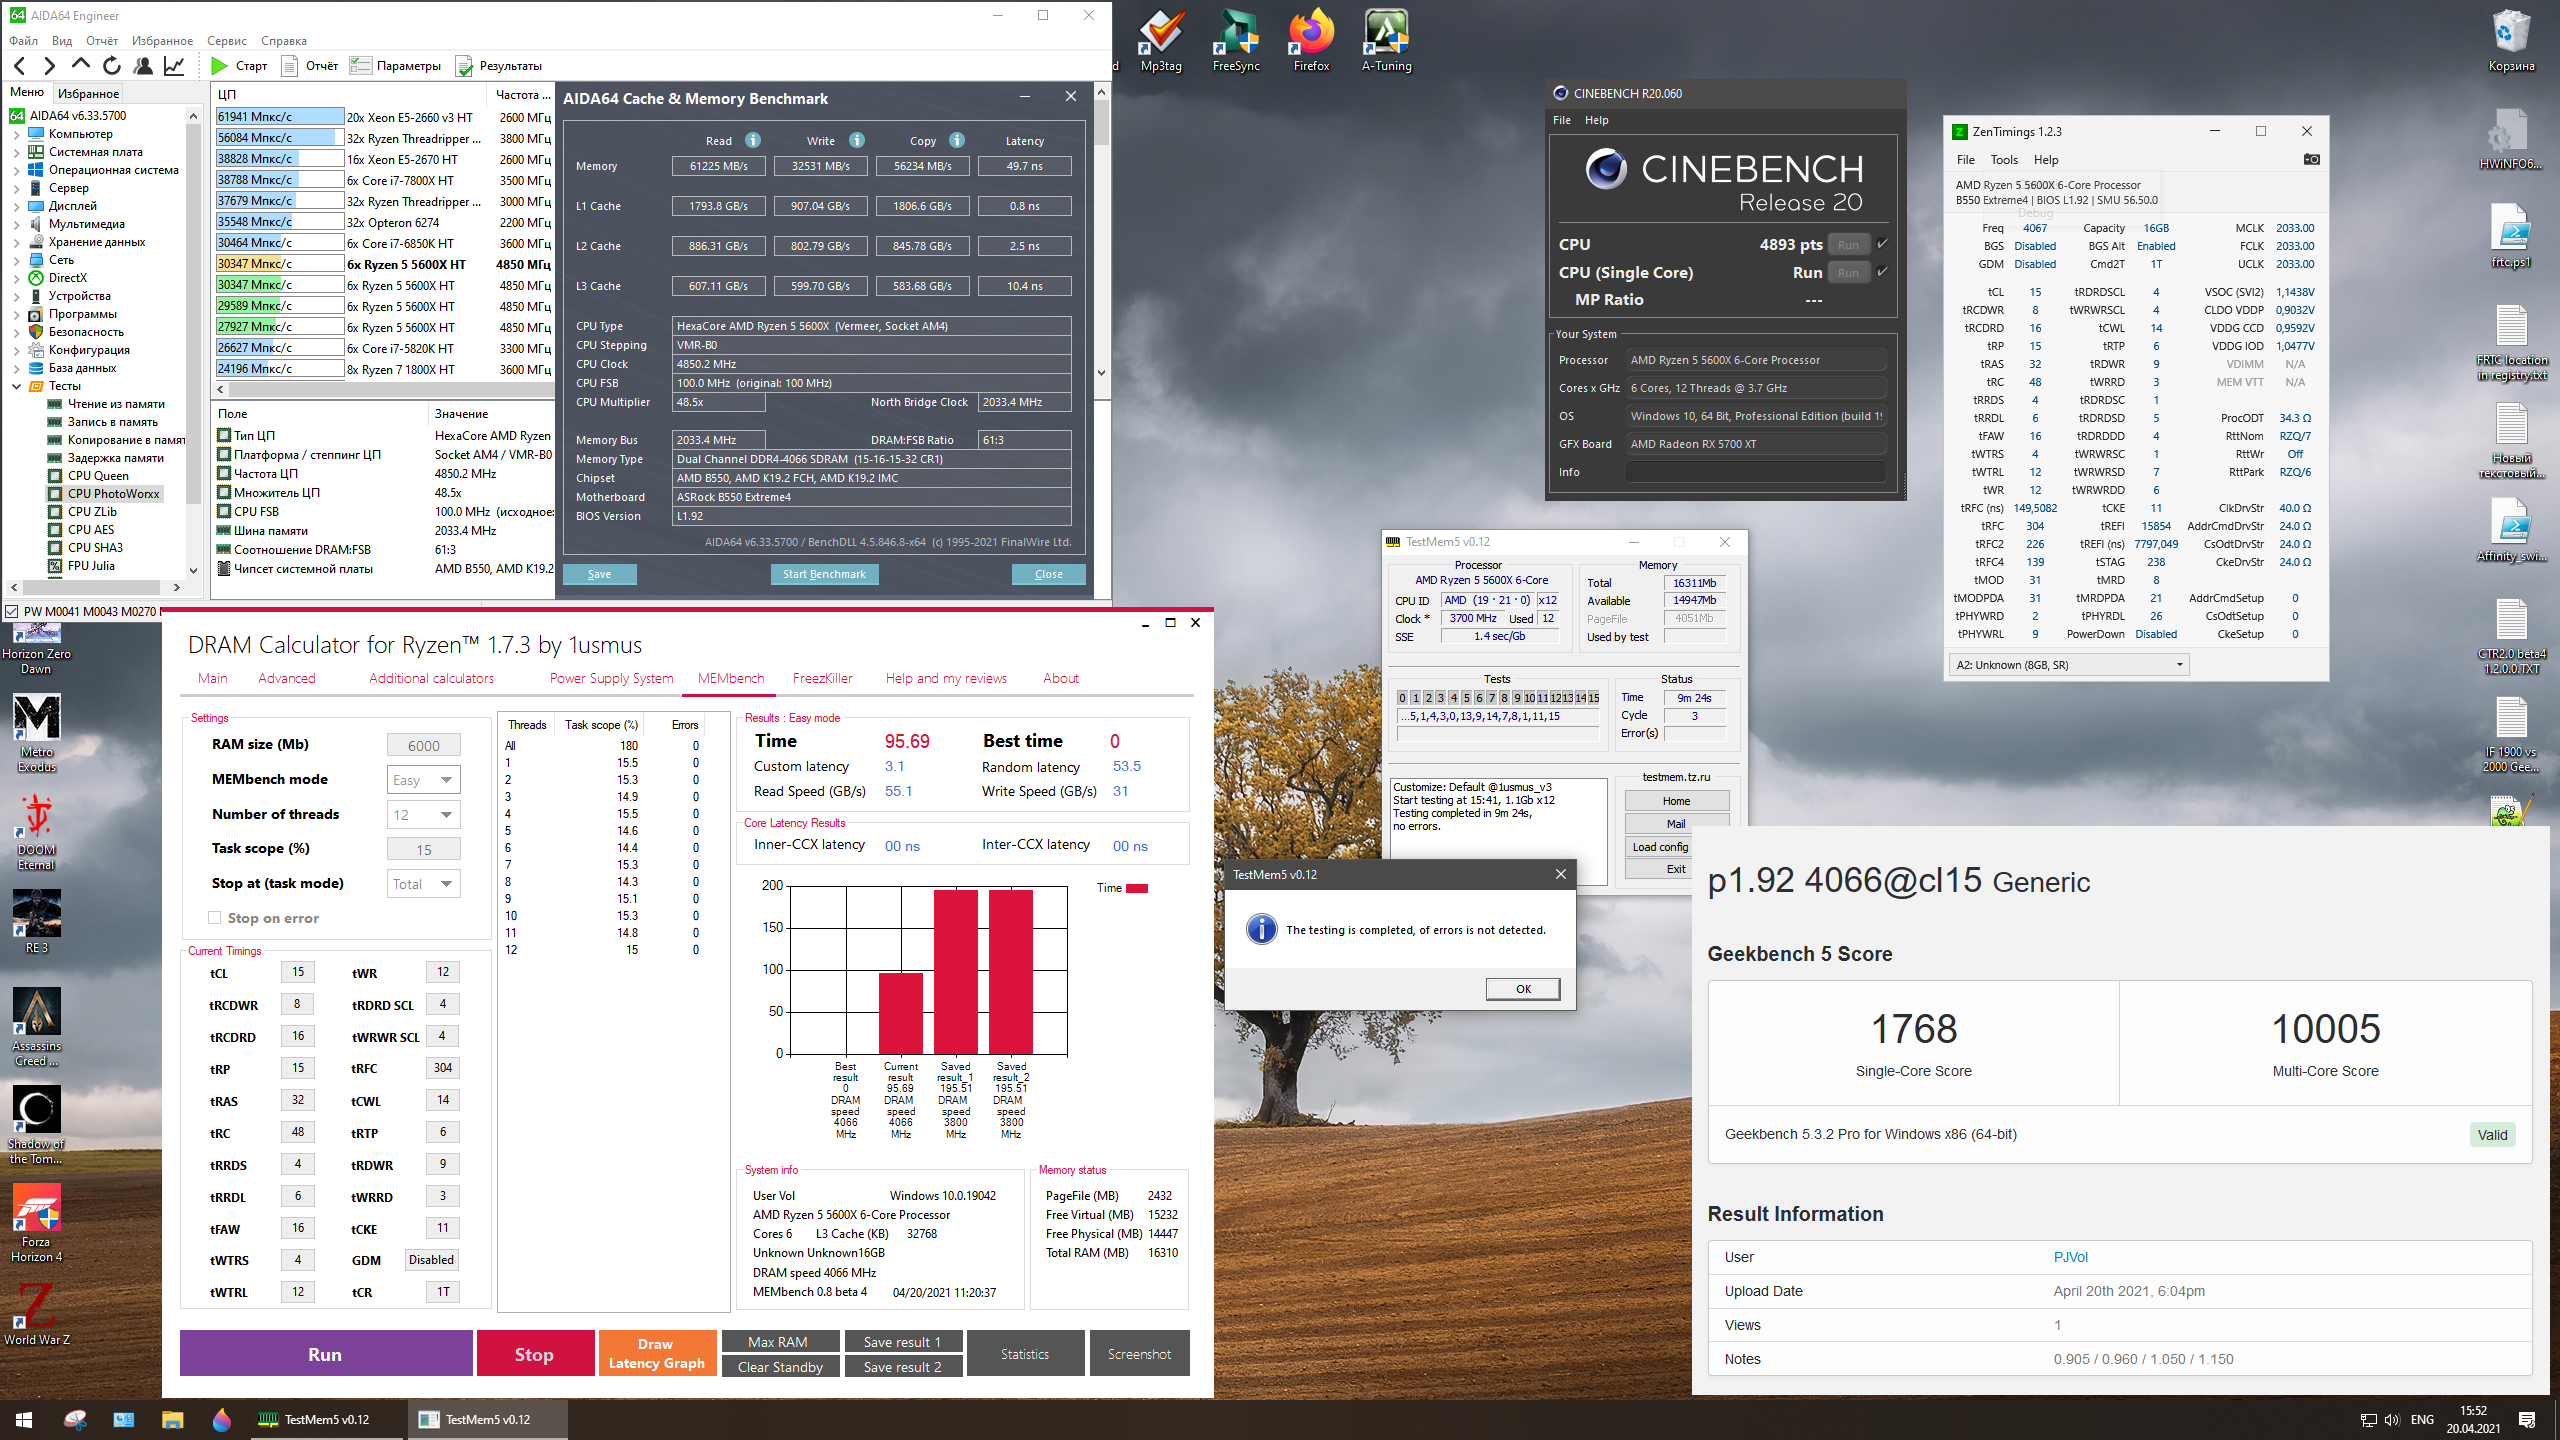Open the AIDA64 graph toolbar icon

click(174, 66)
